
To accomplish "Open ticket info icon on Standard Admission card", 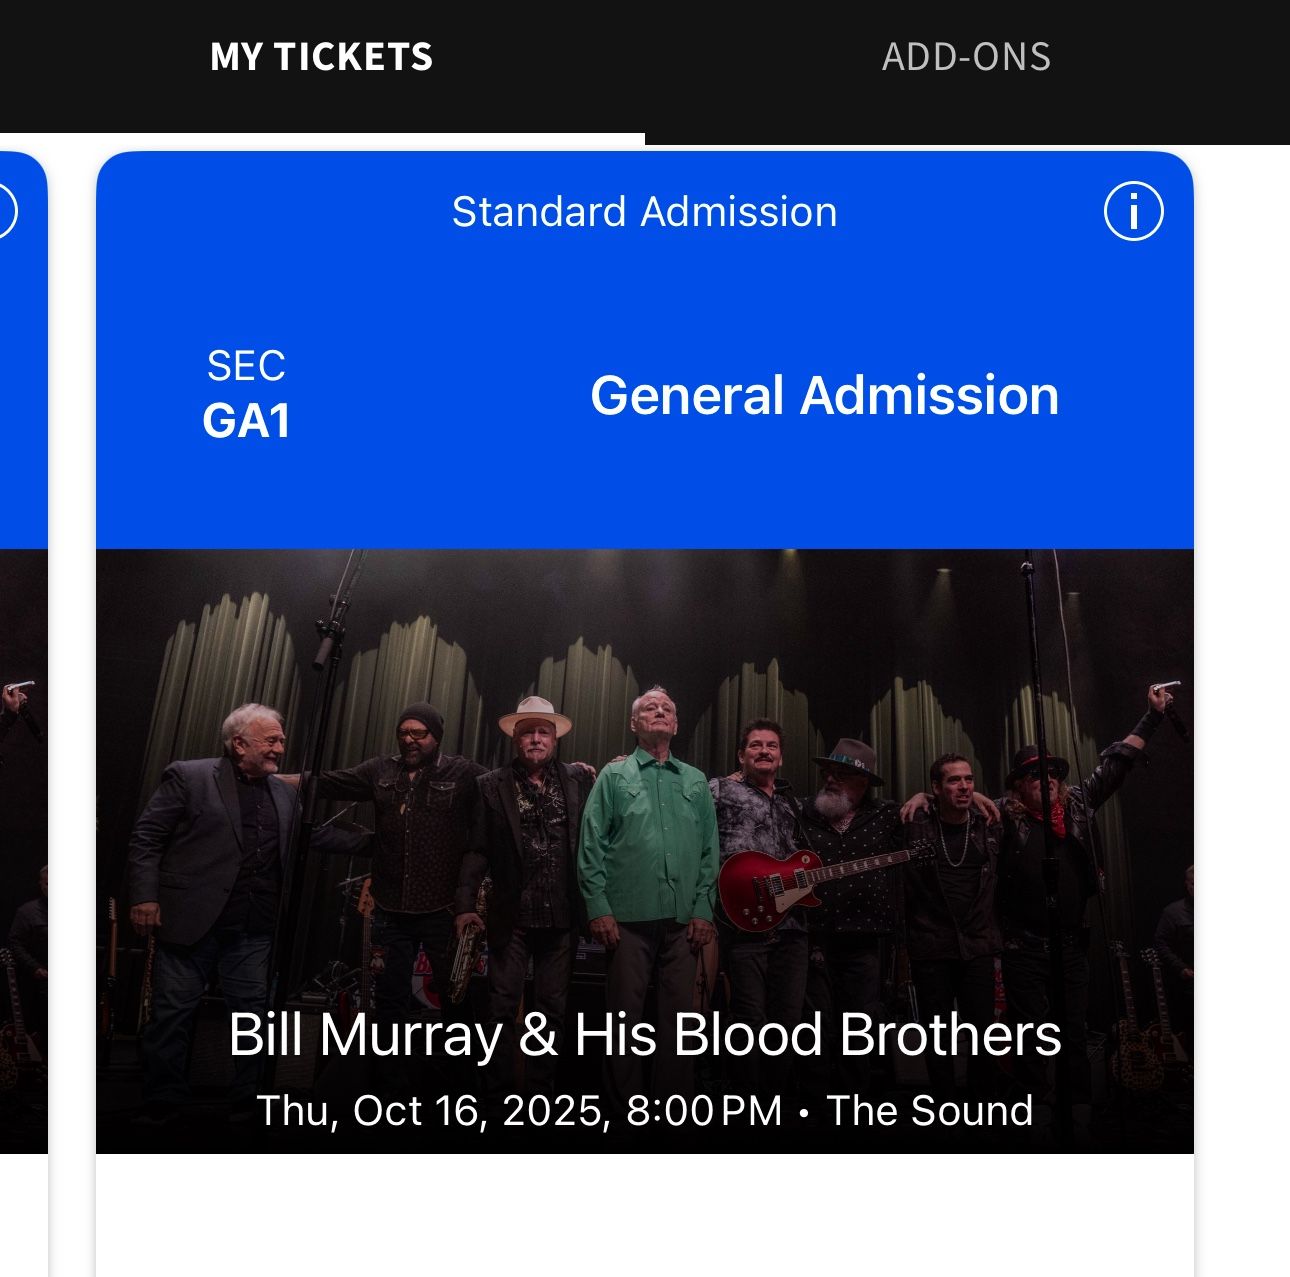I will pos(1133,212).
